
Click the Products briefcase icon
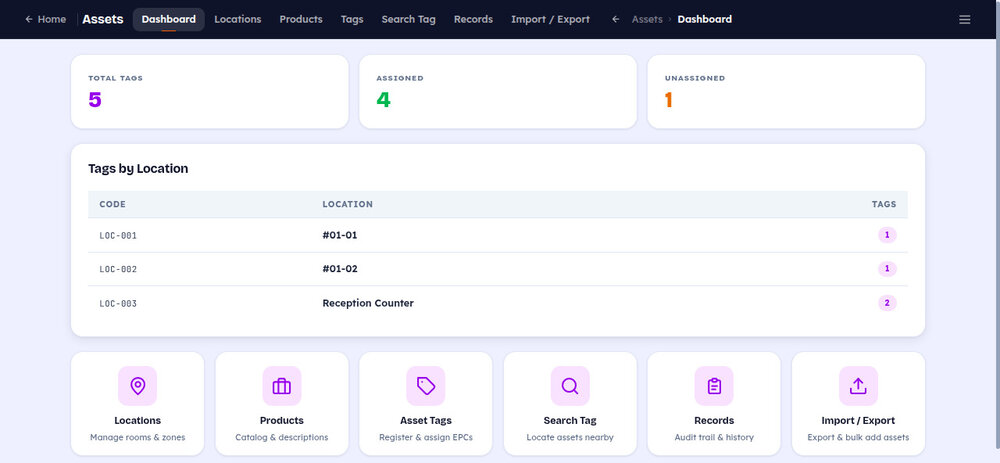(x=281, y=386)
